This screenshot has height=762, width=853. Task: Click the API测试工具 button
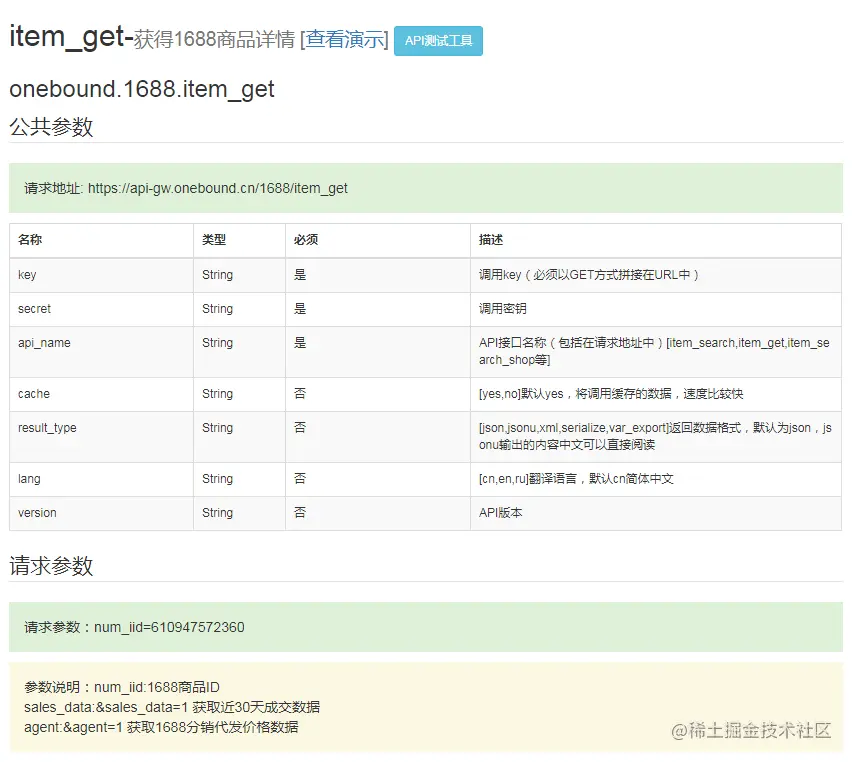[x=438, y=41]
